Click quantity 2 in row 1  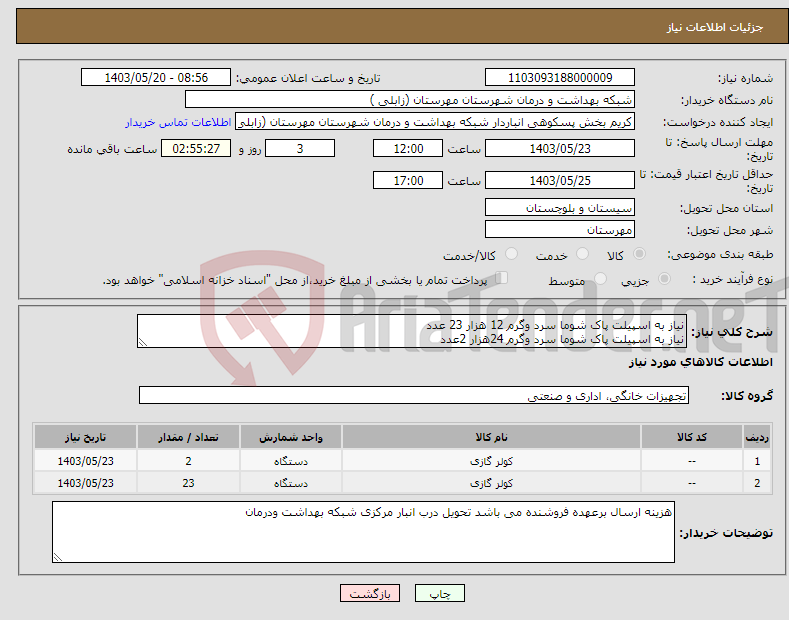(188, 461)
